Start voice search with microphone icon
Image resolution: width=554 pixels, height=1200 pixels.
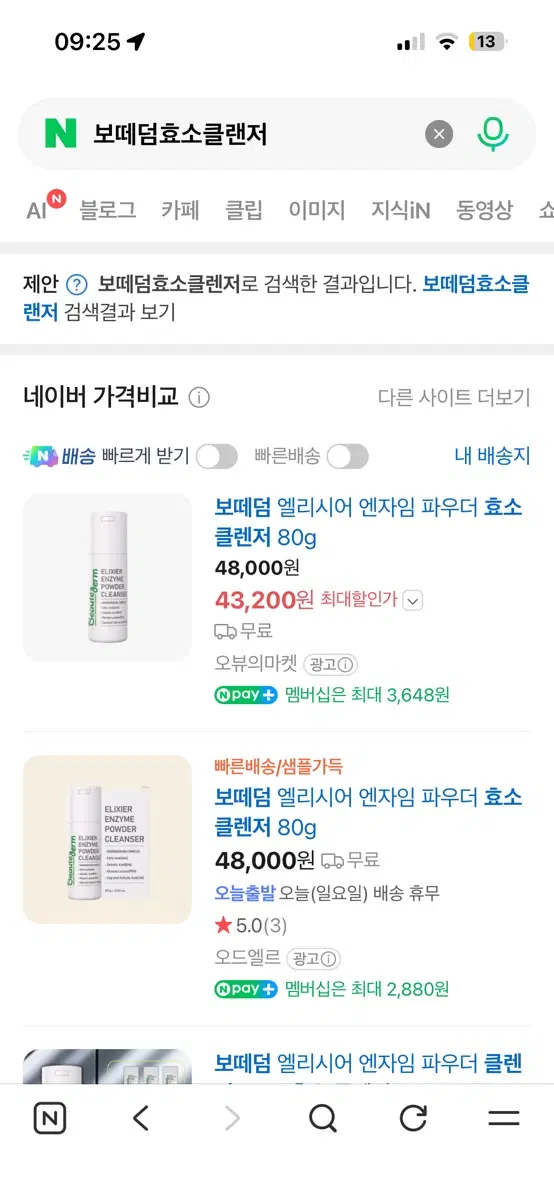pos(492,134)
